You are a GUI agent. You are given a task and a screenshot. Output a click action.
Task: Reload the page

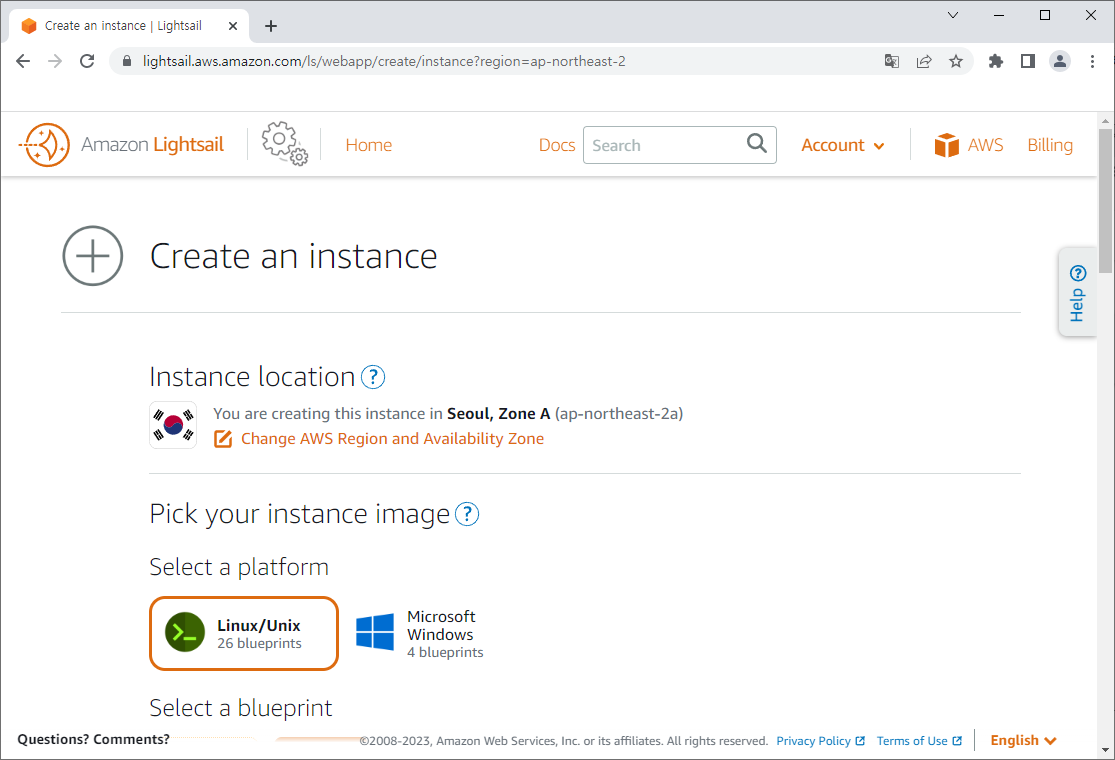(87, 61)
